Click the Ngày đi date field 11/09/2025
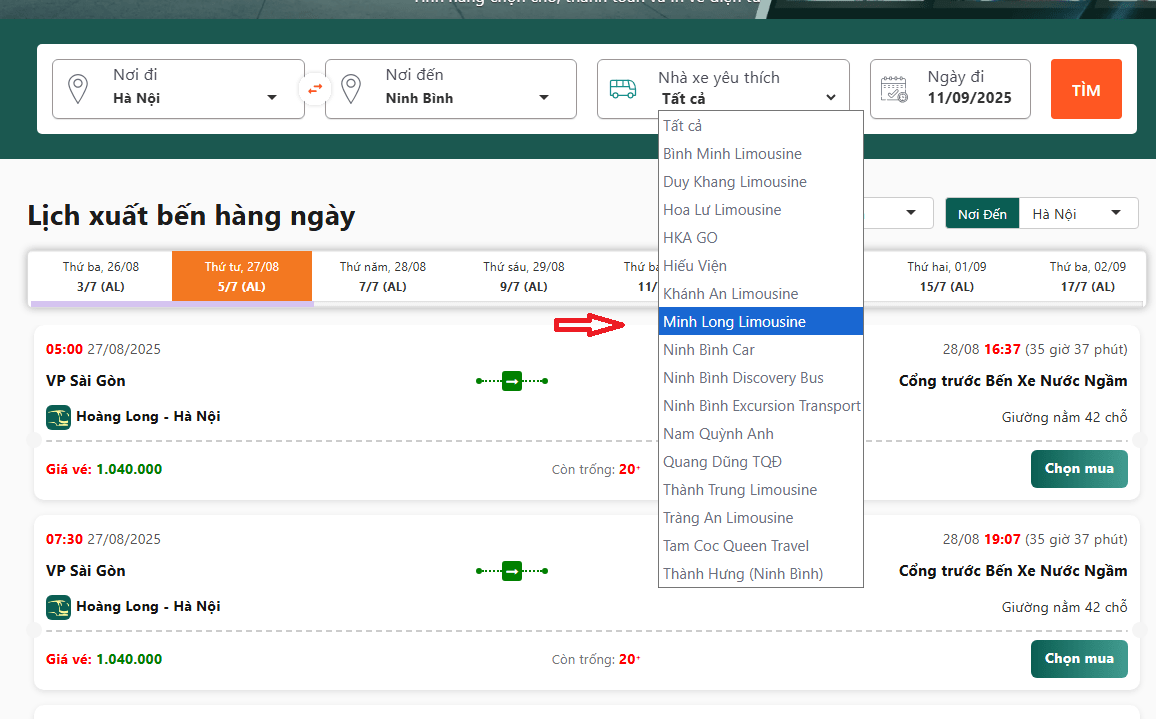The width and height of the screenshot is (1156, 719). coord(968,98)
